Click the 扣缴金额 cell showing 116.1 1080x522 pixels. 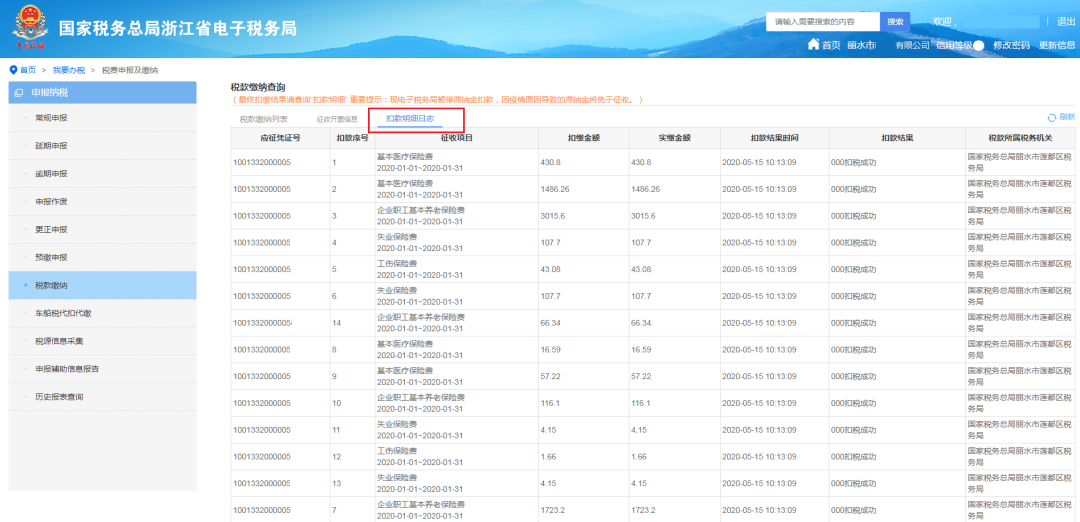pos(583,403)
